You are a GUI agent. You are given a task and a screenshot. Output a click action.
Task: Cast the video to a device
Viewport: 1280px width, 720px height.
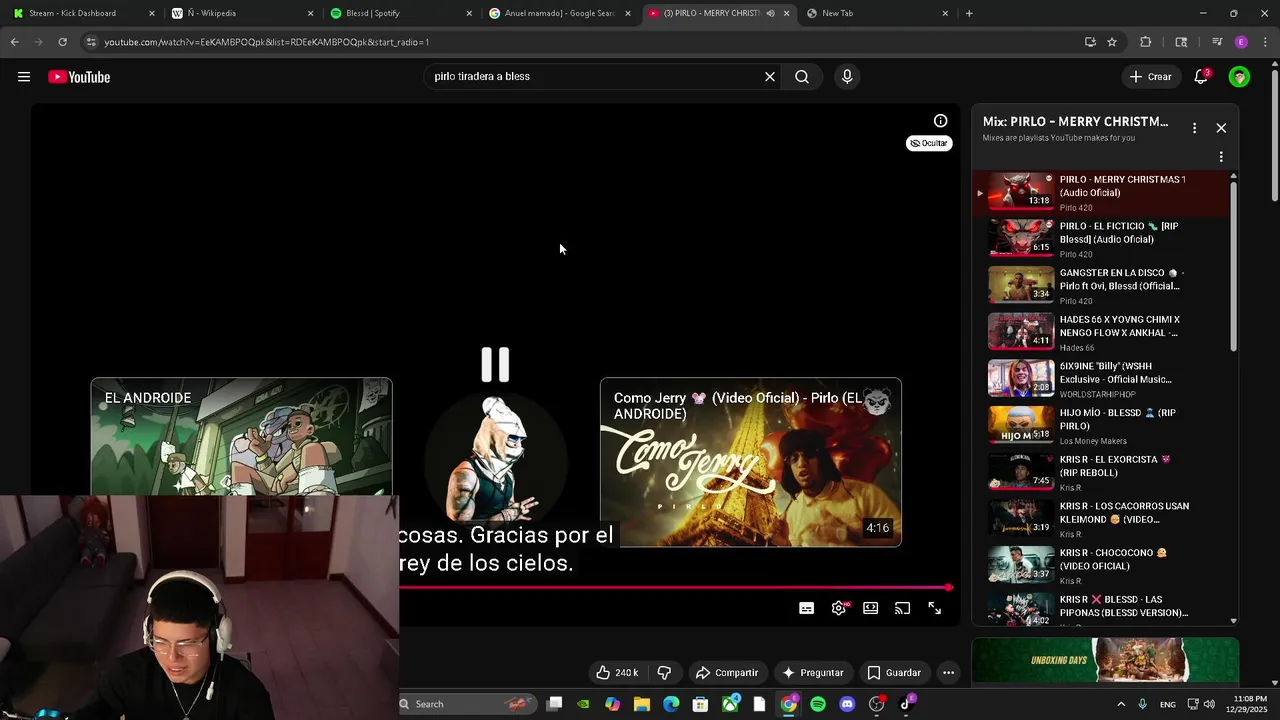click(903, 608)
